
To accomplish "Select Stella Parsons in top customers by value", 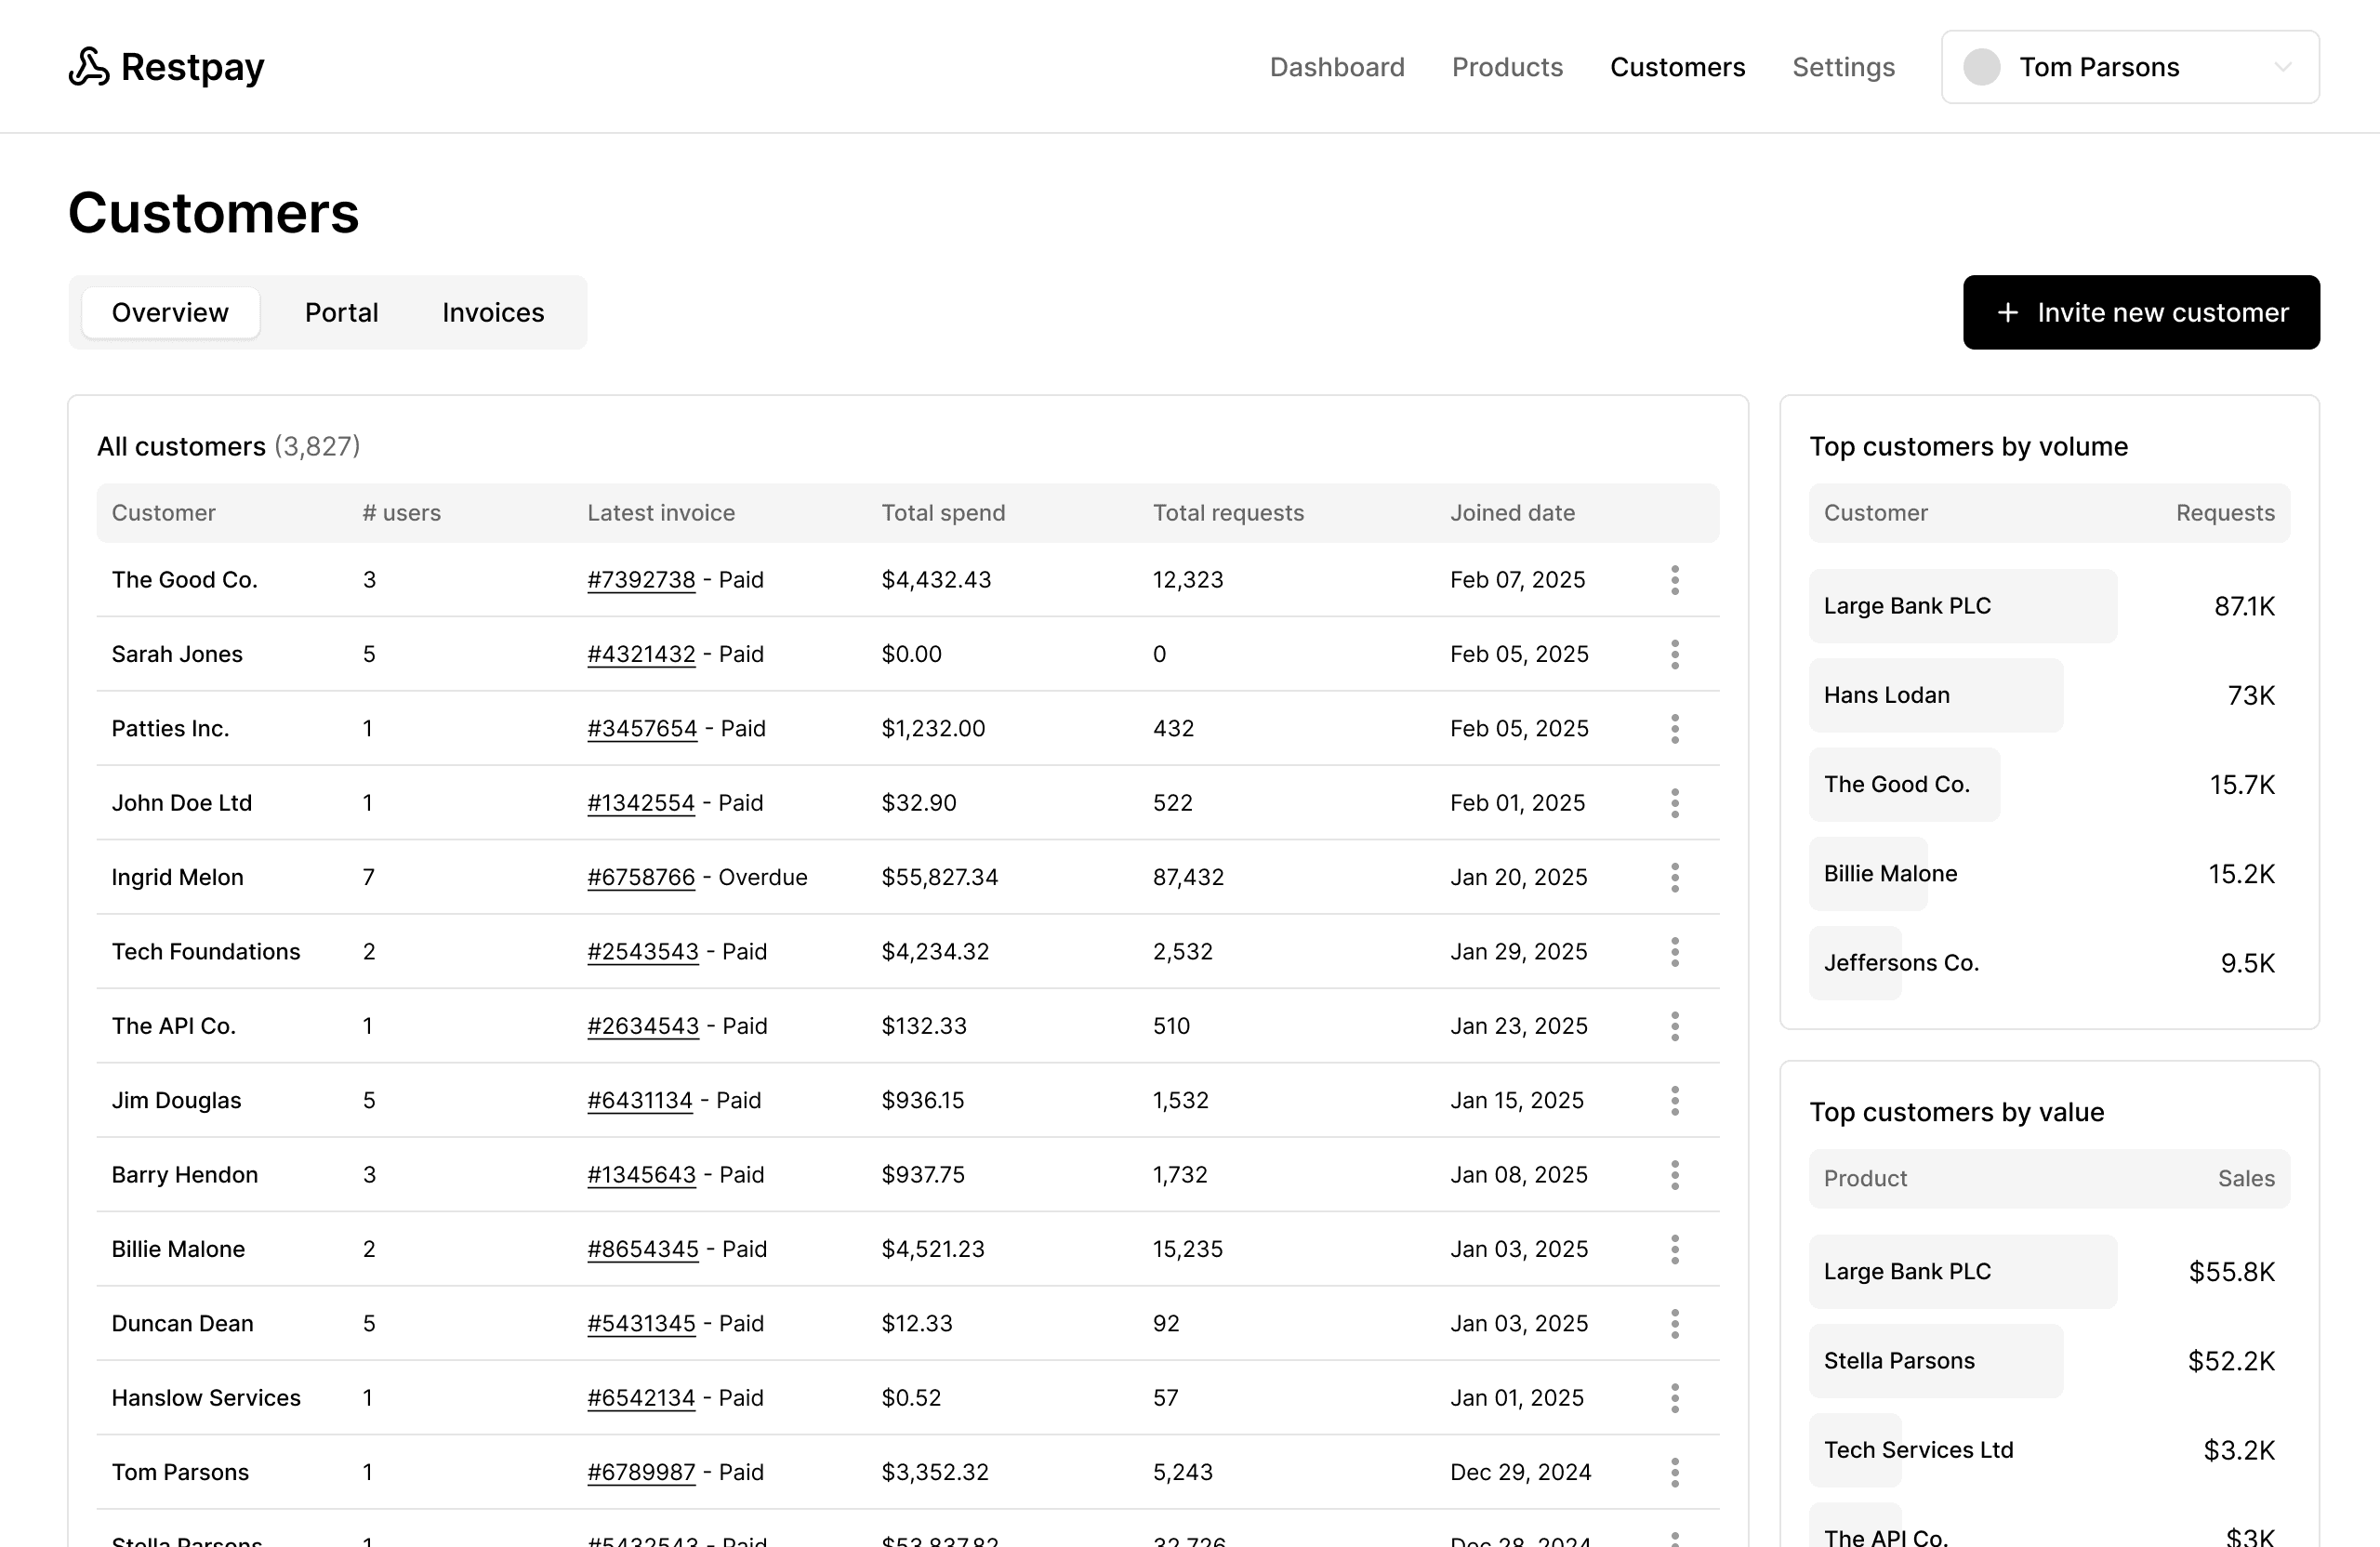I will 1935,1361.
